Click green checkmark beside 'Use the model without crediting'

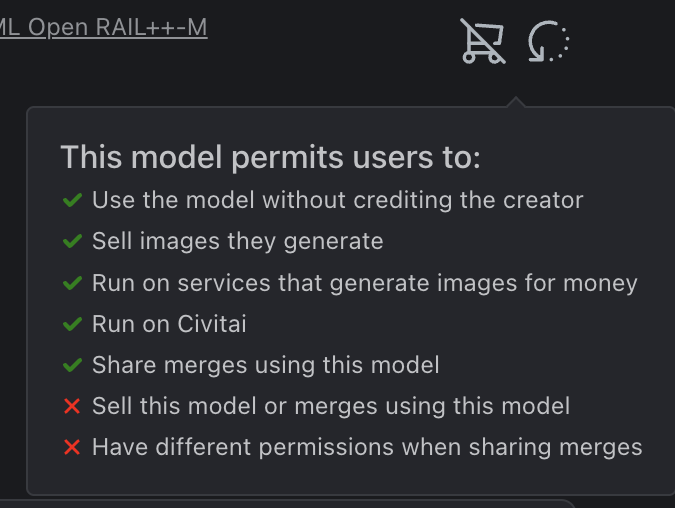(x=72, y=200)
